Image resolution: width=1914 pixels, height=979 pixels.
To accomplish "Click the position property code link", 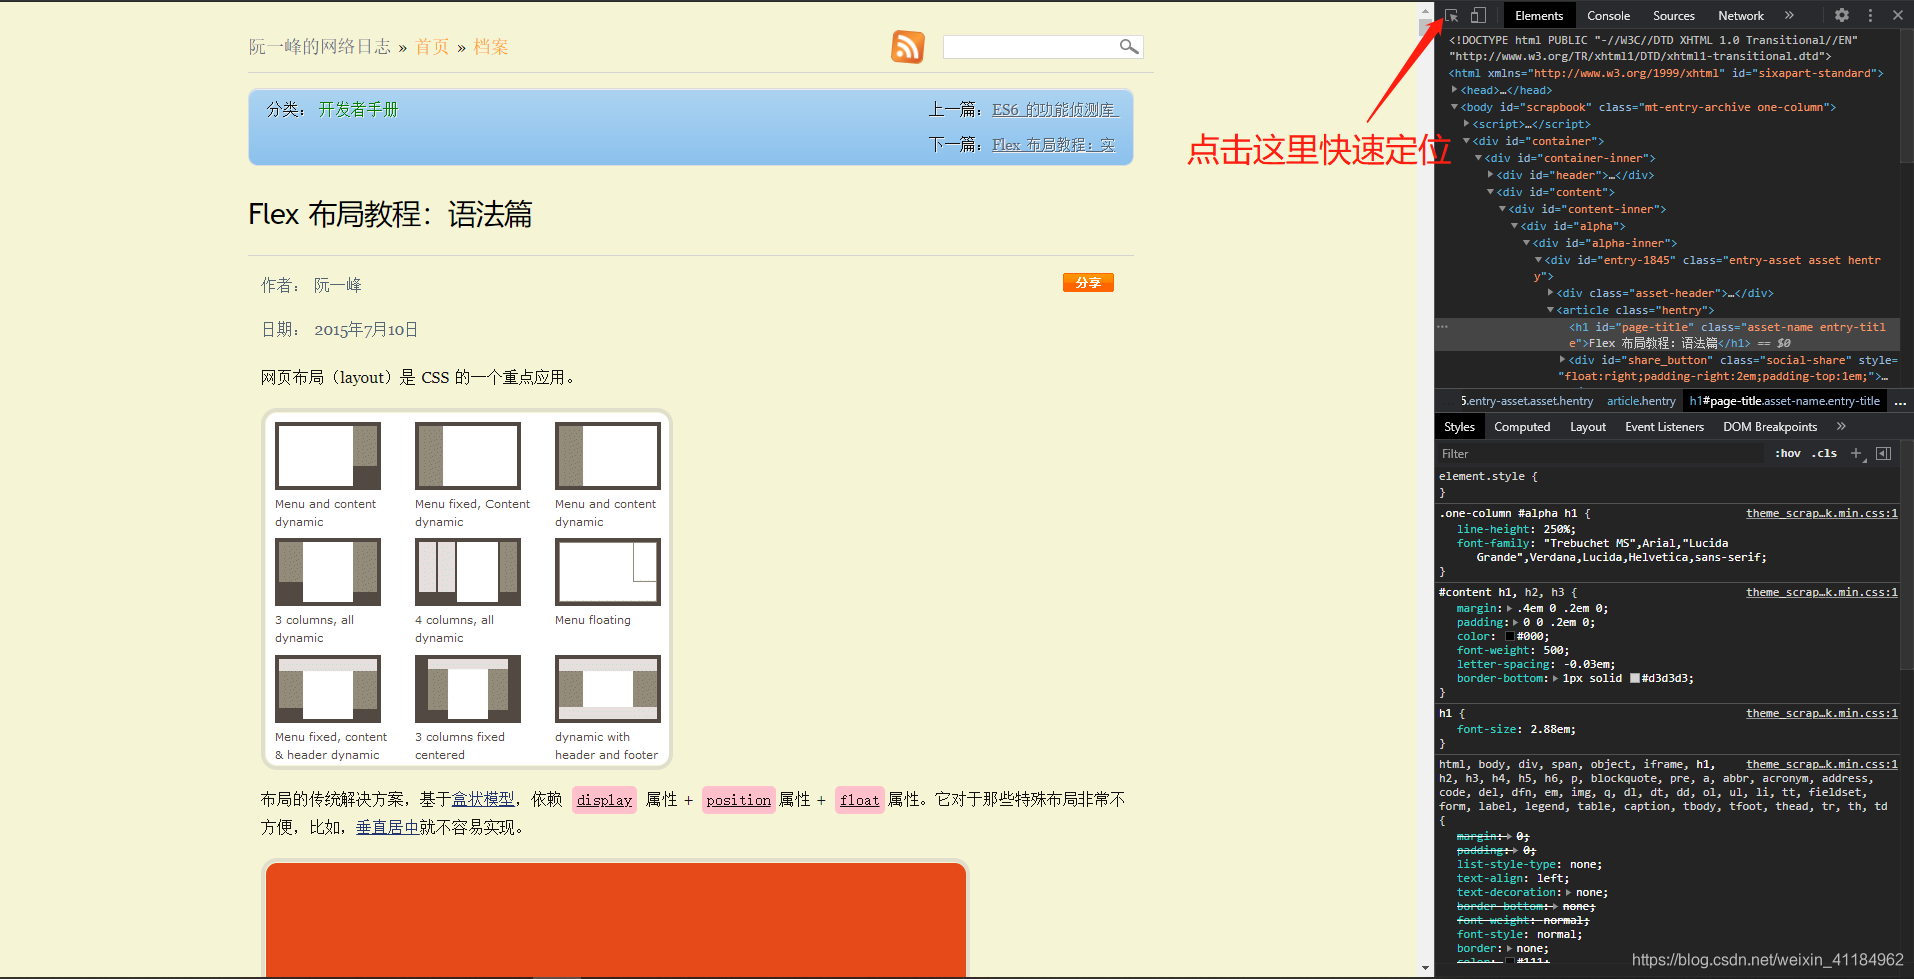I will [738, 800].
